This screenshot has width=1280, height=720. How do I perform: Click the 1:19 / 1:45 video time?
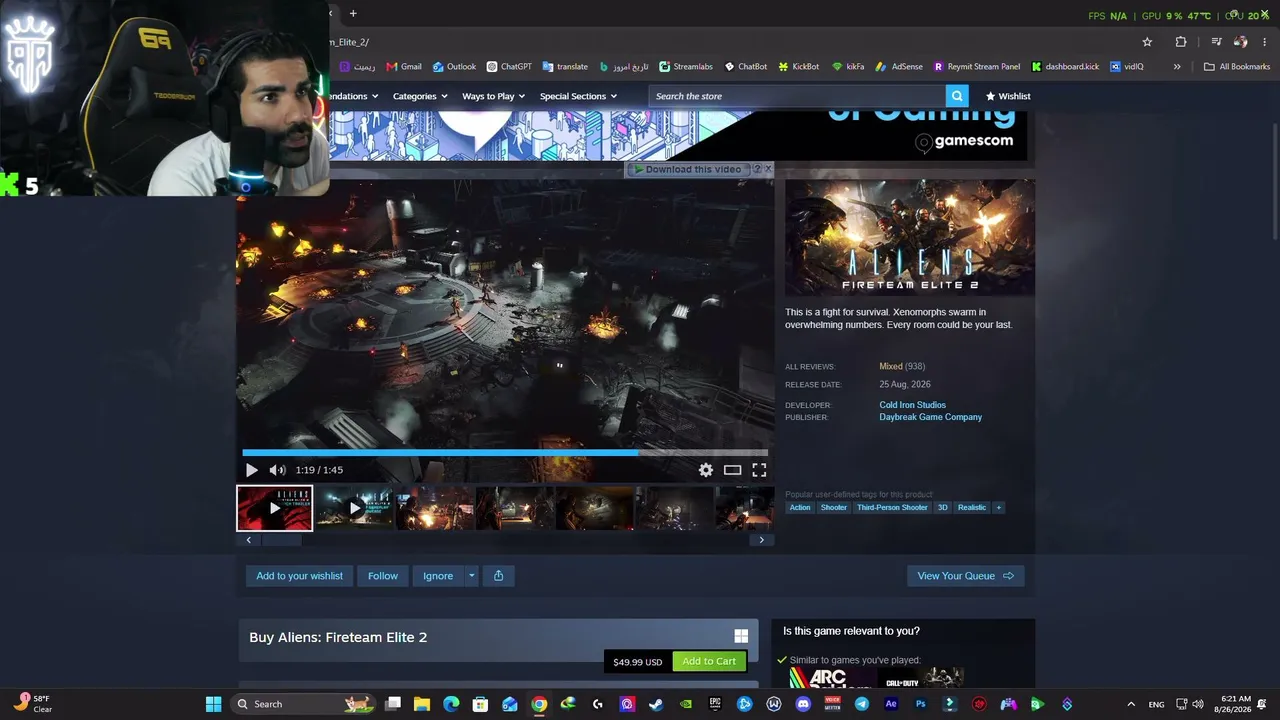point(319,470)
